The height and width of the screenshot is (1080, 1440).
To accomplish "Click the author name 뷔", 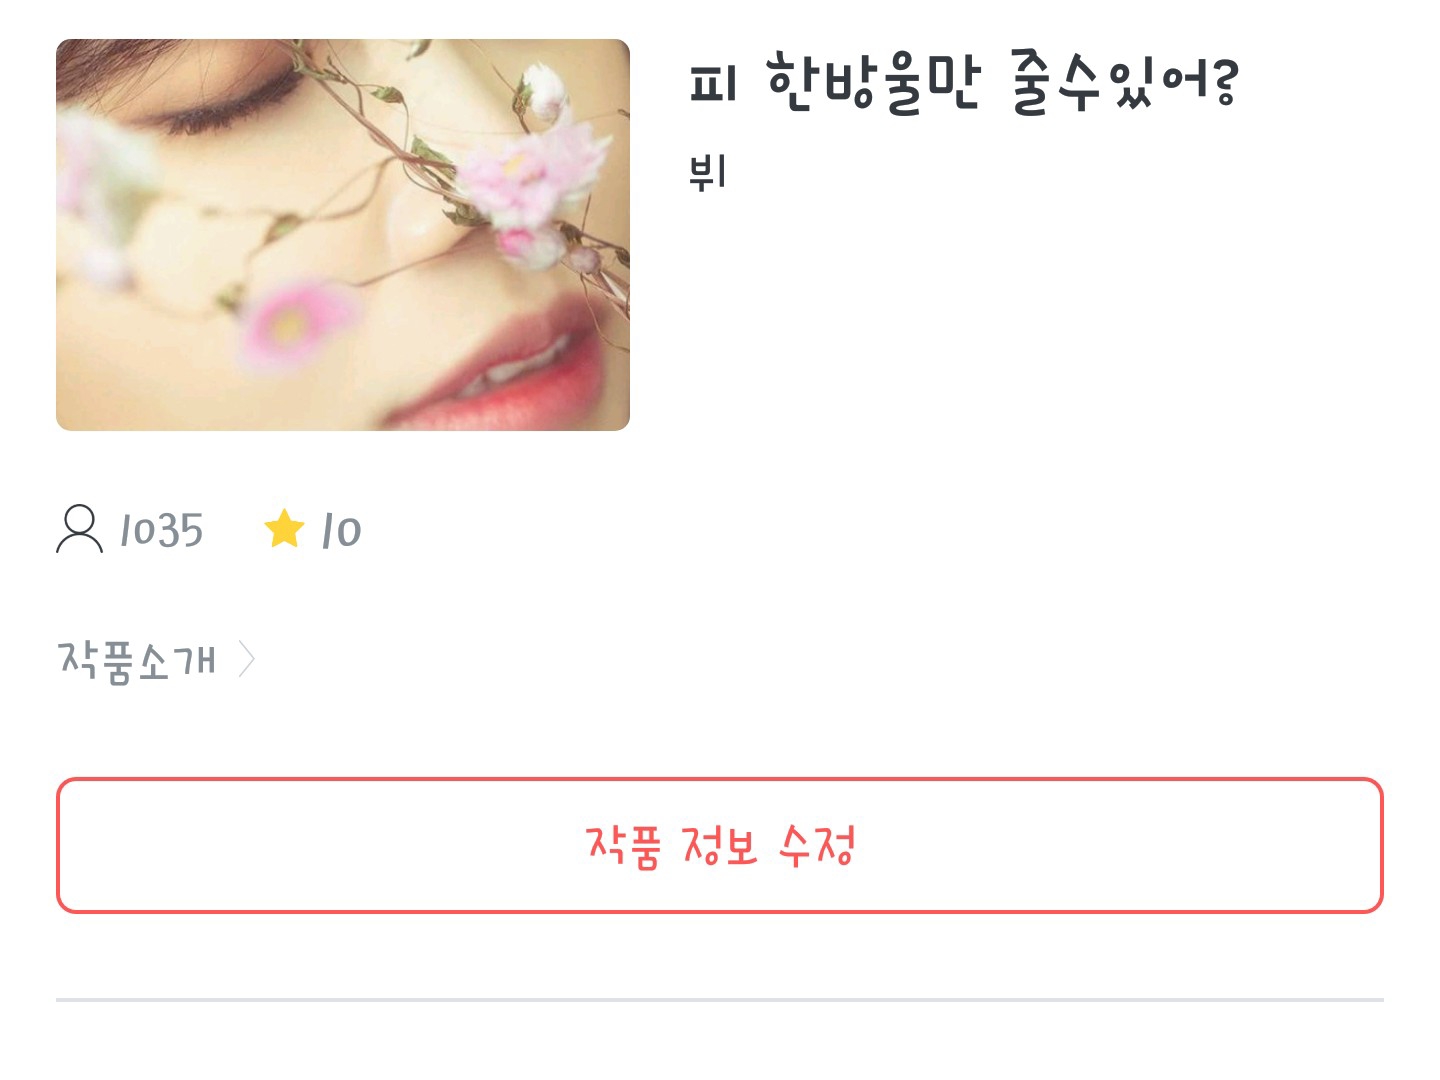I will pyautogui.click(x=707, y=172).
